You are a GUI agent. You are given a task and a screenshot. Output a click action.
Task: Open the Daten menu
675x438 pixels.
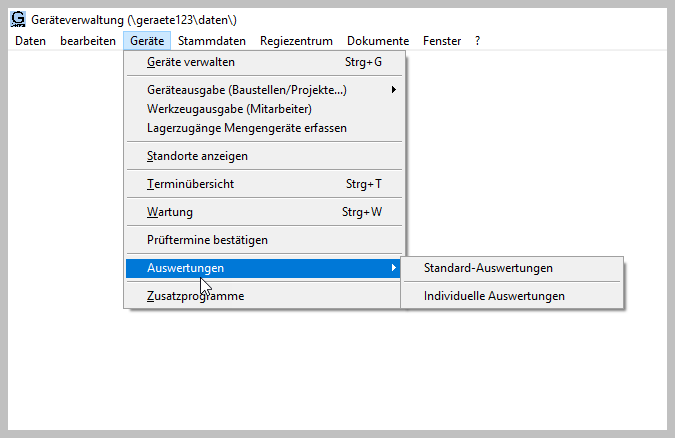pyautogui.click(x=30, y=41)
